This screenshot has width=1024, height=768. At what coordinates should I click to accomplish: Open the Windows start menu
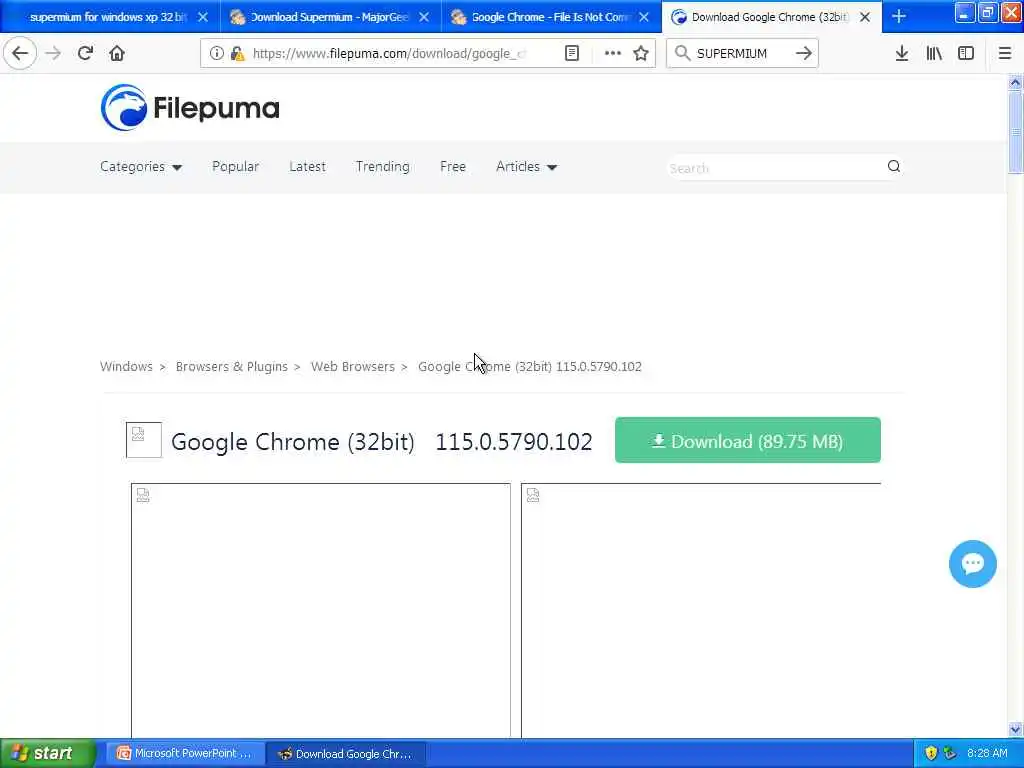click(x=47, y=754)
